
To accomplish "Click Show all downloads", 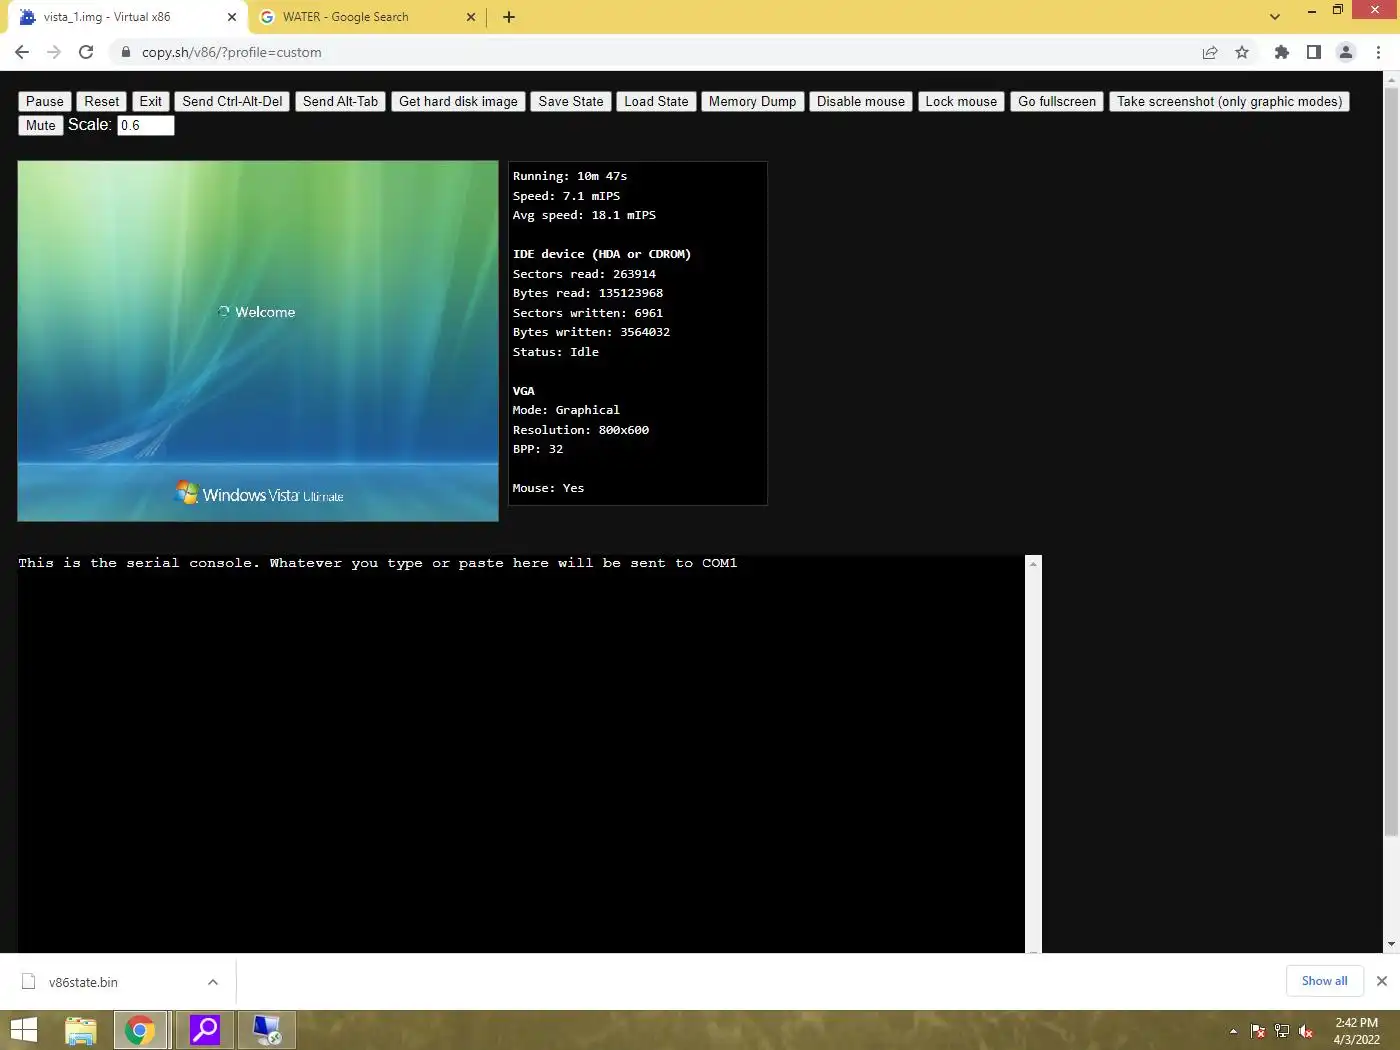I will [1324, 981].
